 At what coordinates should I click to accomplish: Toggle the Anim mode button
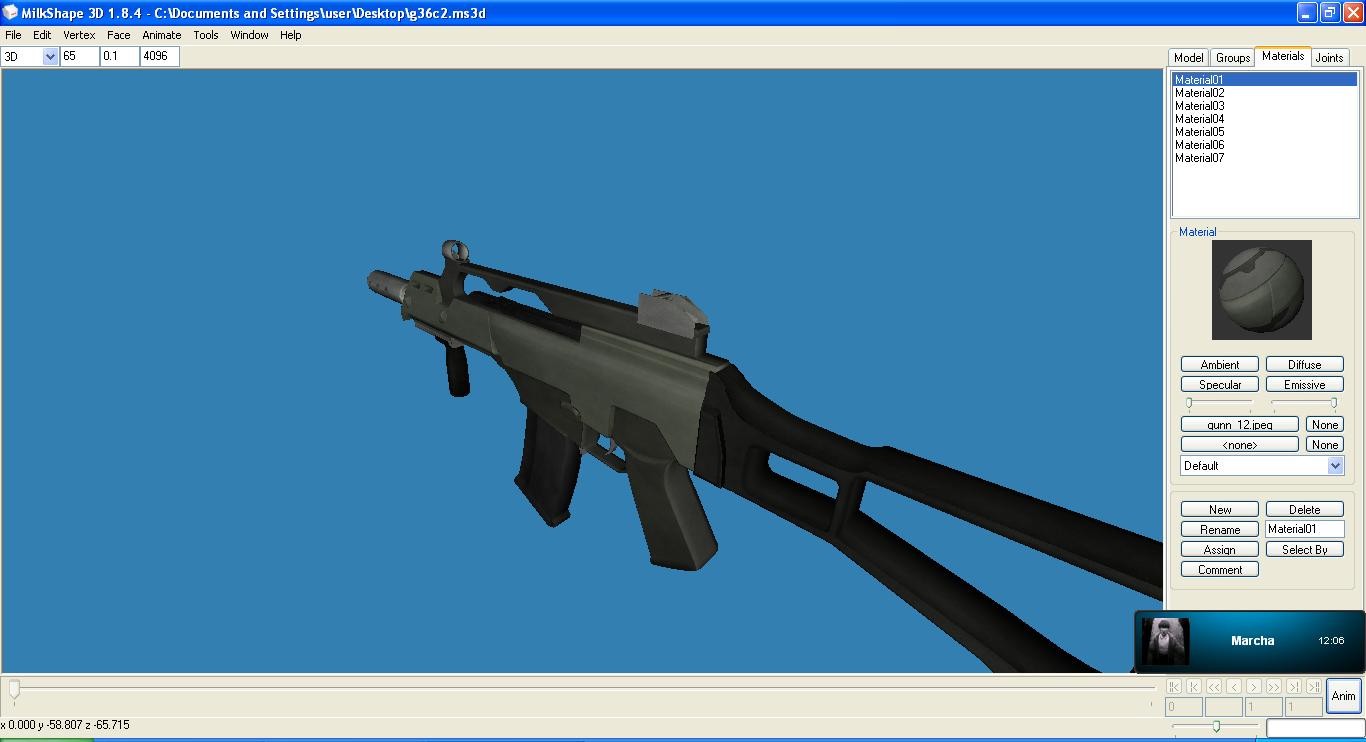point(1344,696)
